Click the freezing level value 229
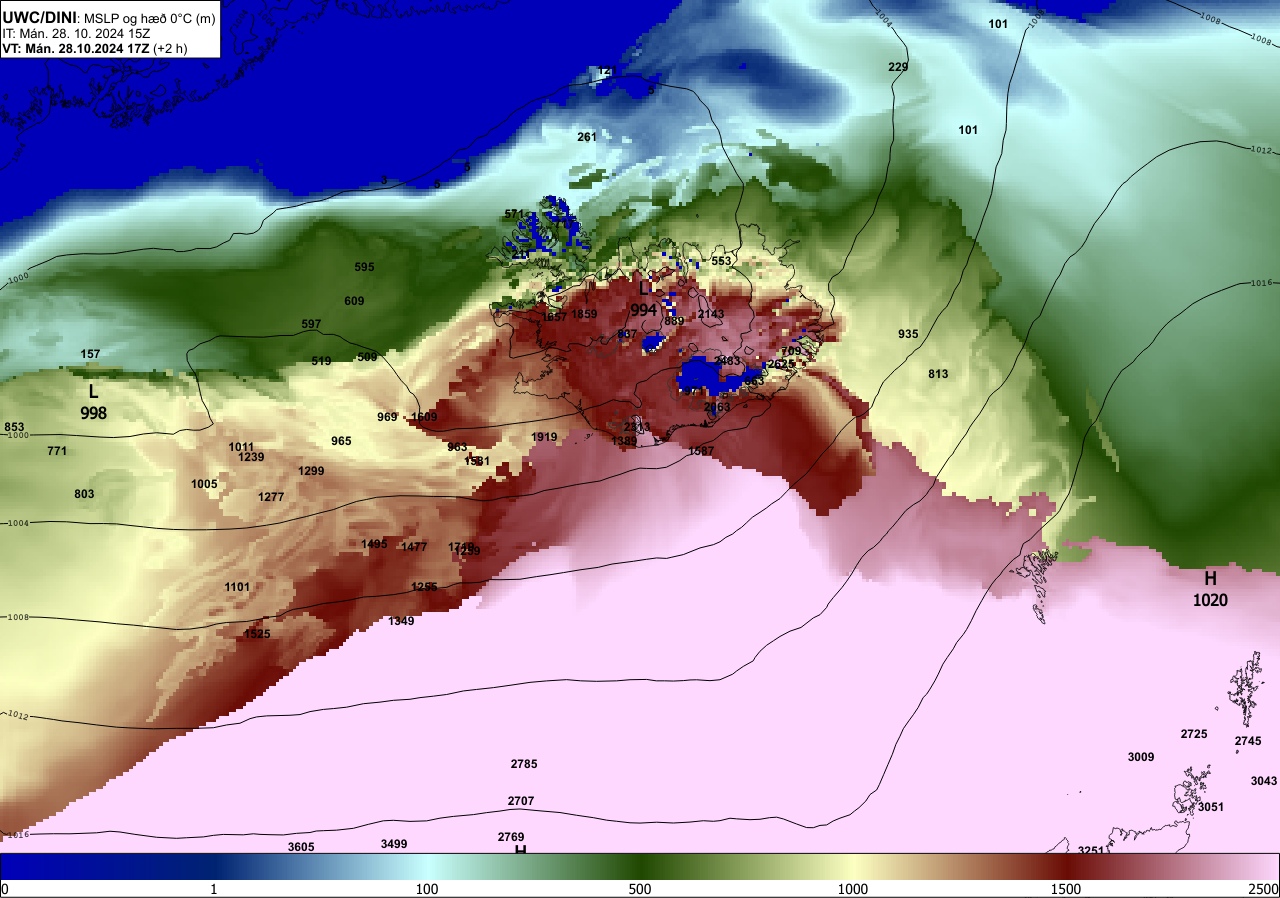This screenshot has height=898, width=1280. pos(898,67)
